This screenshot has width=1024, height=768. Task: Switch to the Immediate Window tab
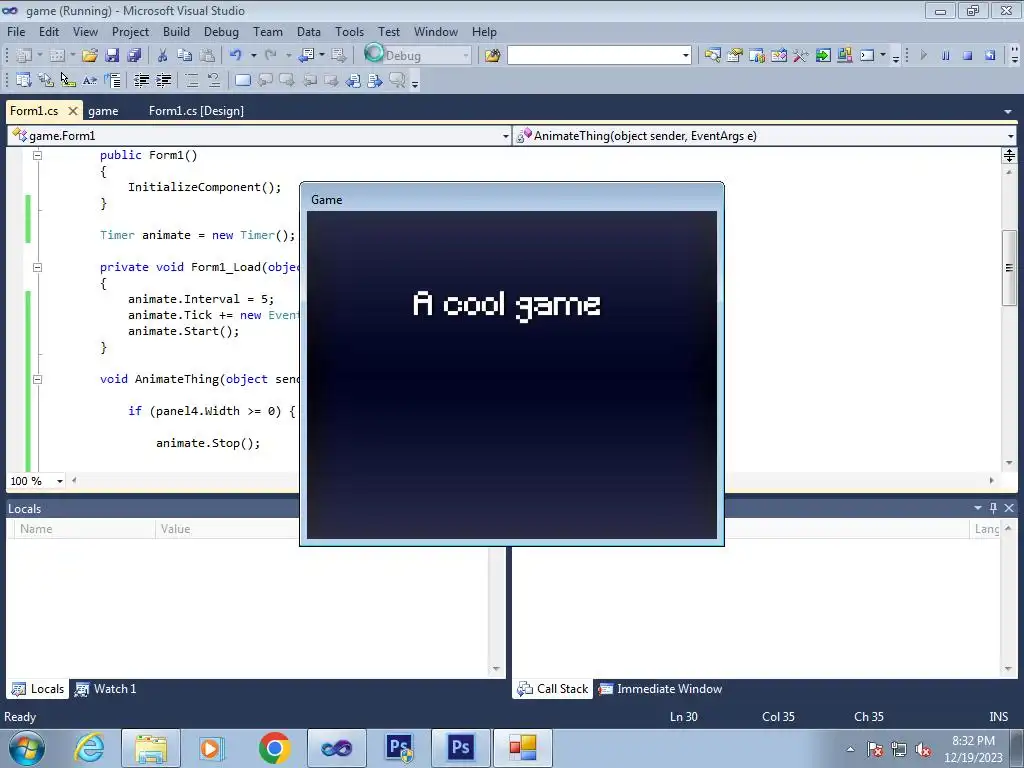(x=661, y=689)
